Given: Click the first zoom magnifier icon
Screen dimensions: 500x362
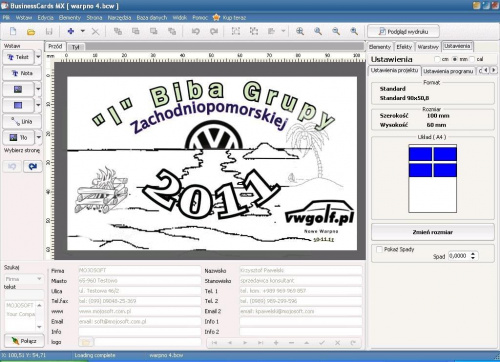Looking at the screenshot, I should coord(300,31).
